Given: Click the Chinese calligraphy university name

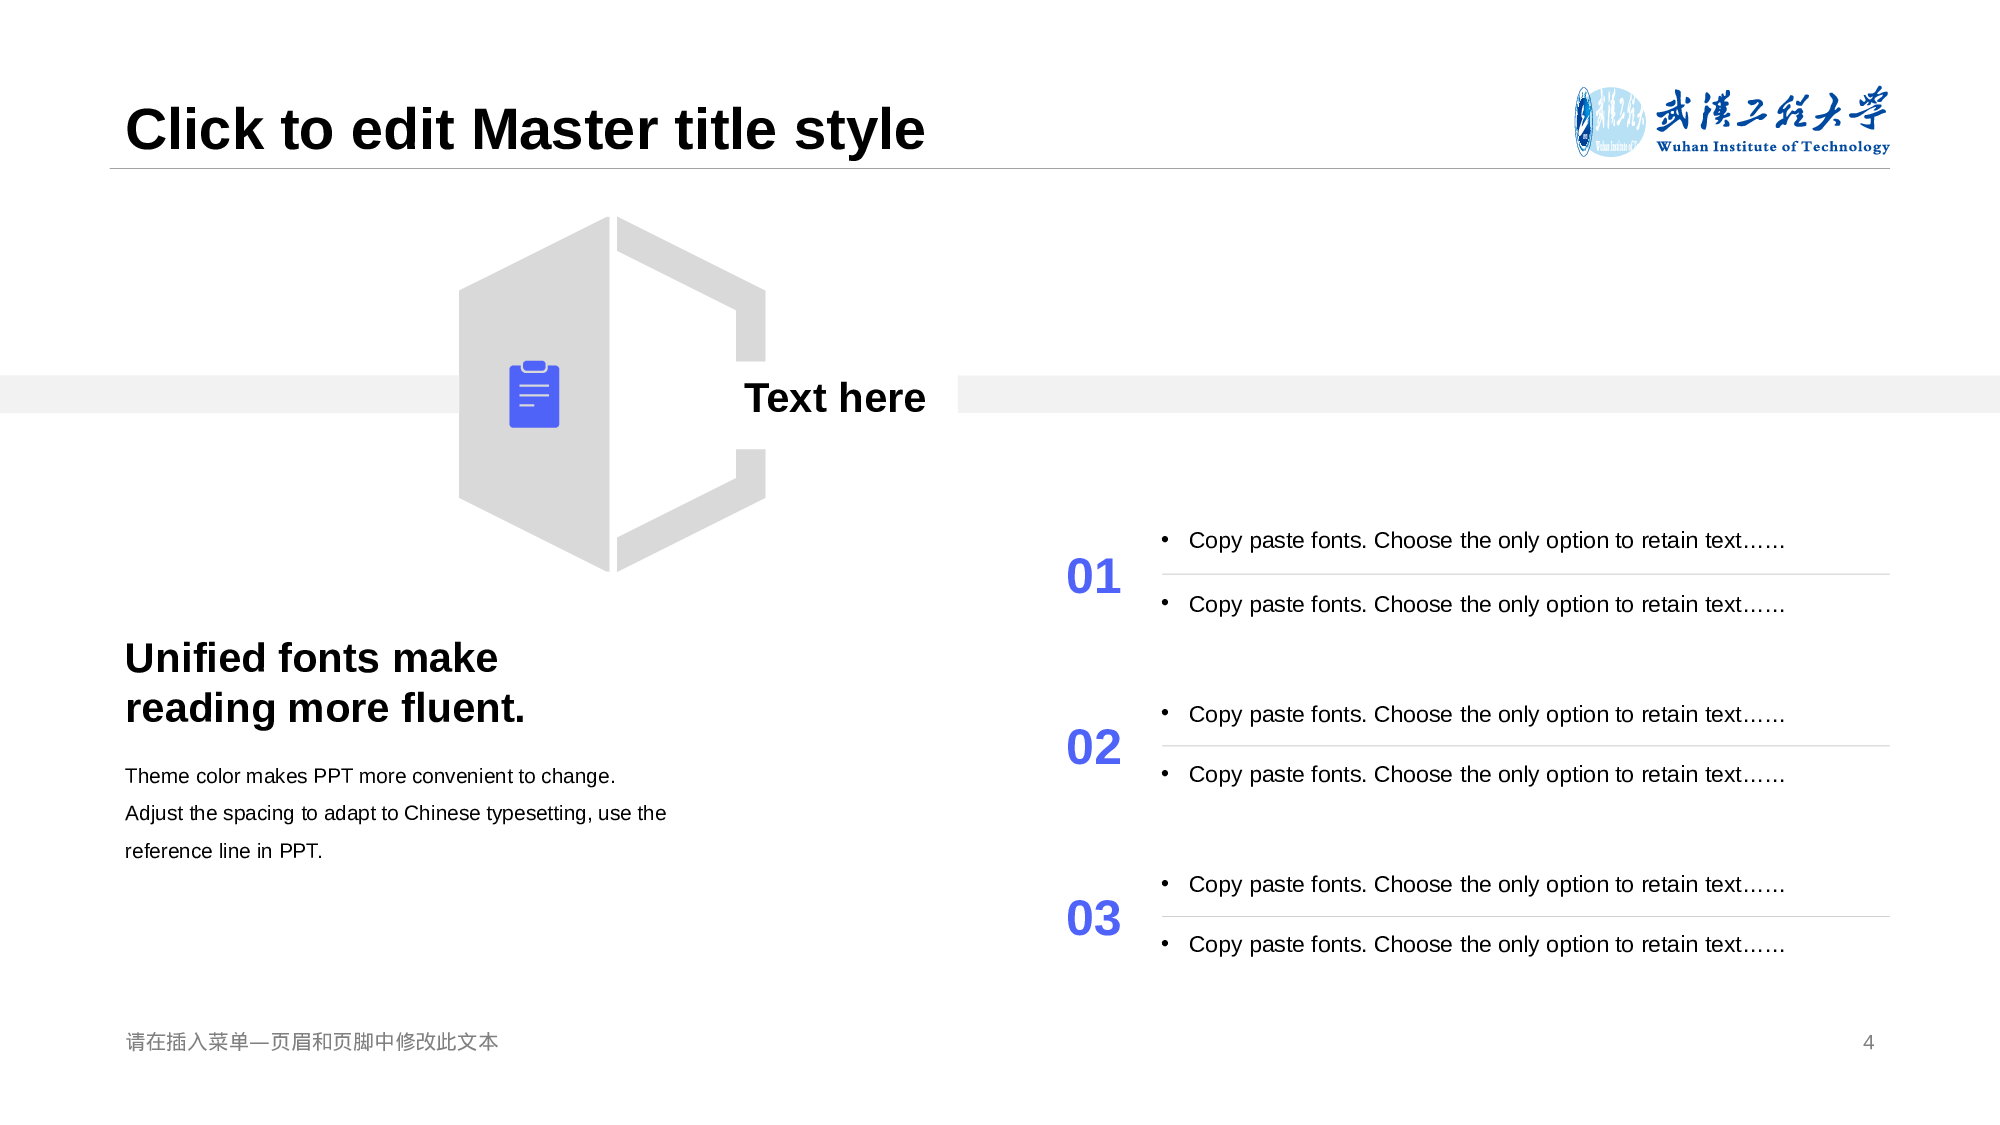Looking at the screenshot, I should [x=1771, y=110].
